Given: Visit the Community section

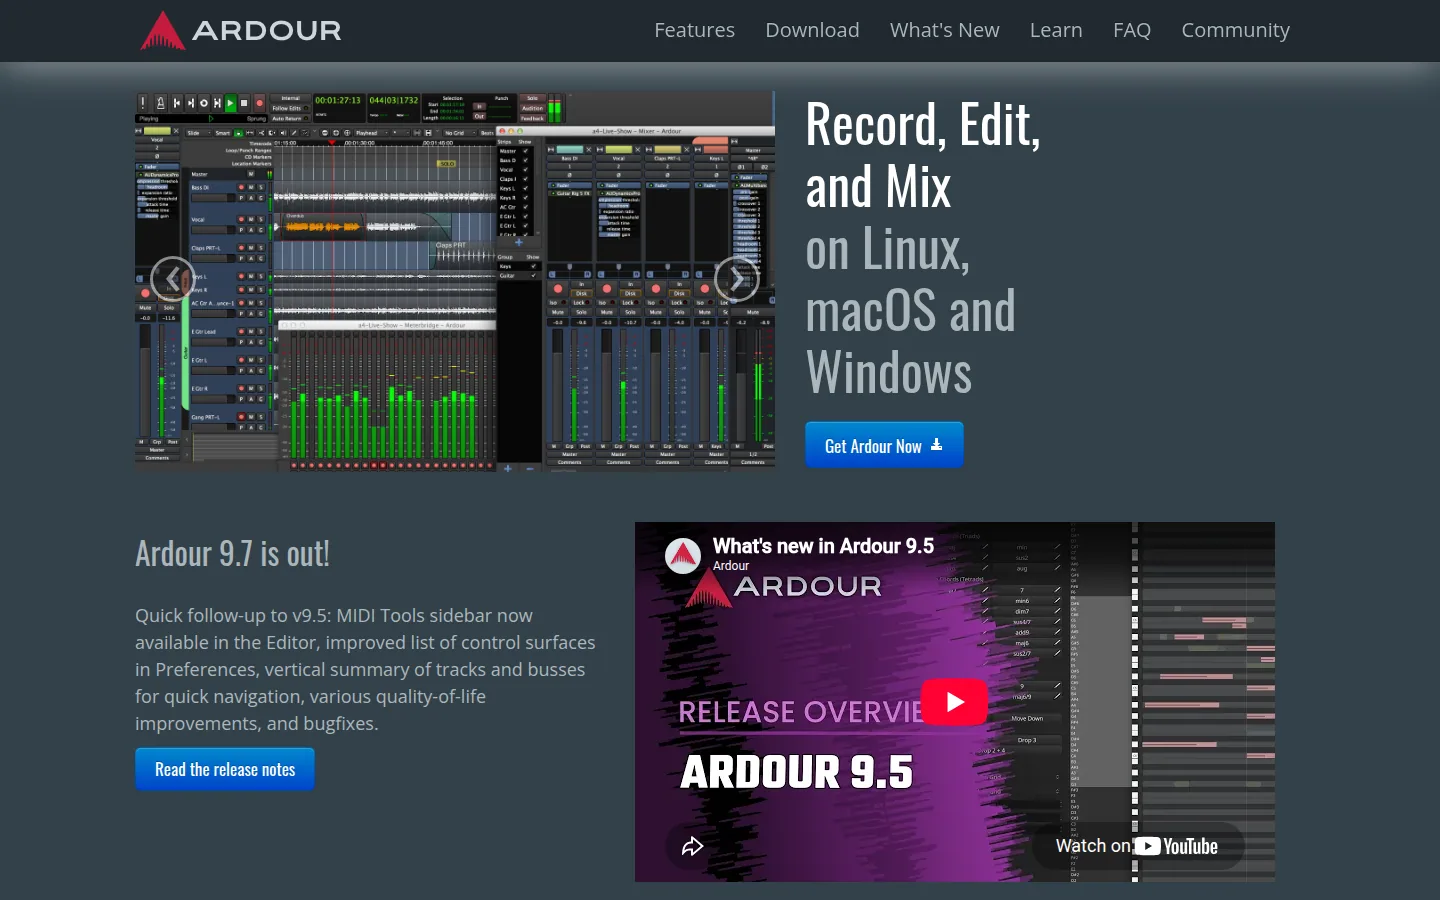Looking at the screenshot, I should point(1236,30).
